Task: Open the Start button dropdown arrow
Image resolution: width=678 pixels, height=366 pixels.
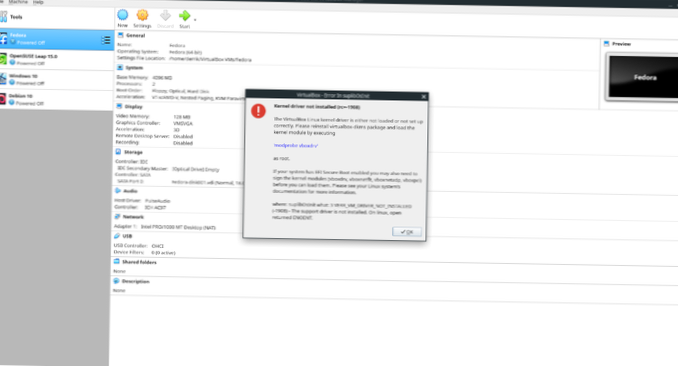Action: [195, 20]
